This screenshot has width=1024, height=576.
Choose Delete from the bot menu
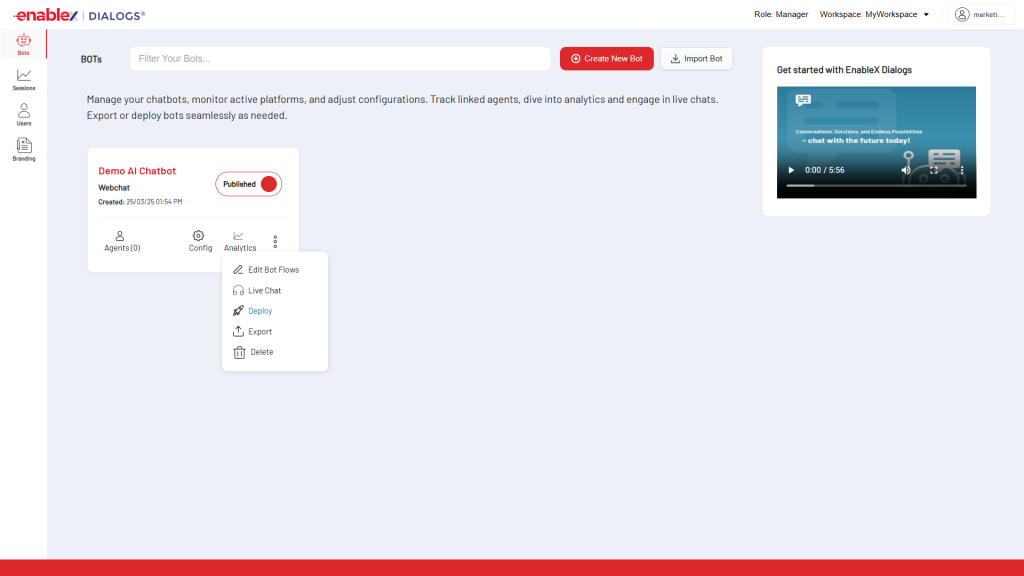click(253, 352)
